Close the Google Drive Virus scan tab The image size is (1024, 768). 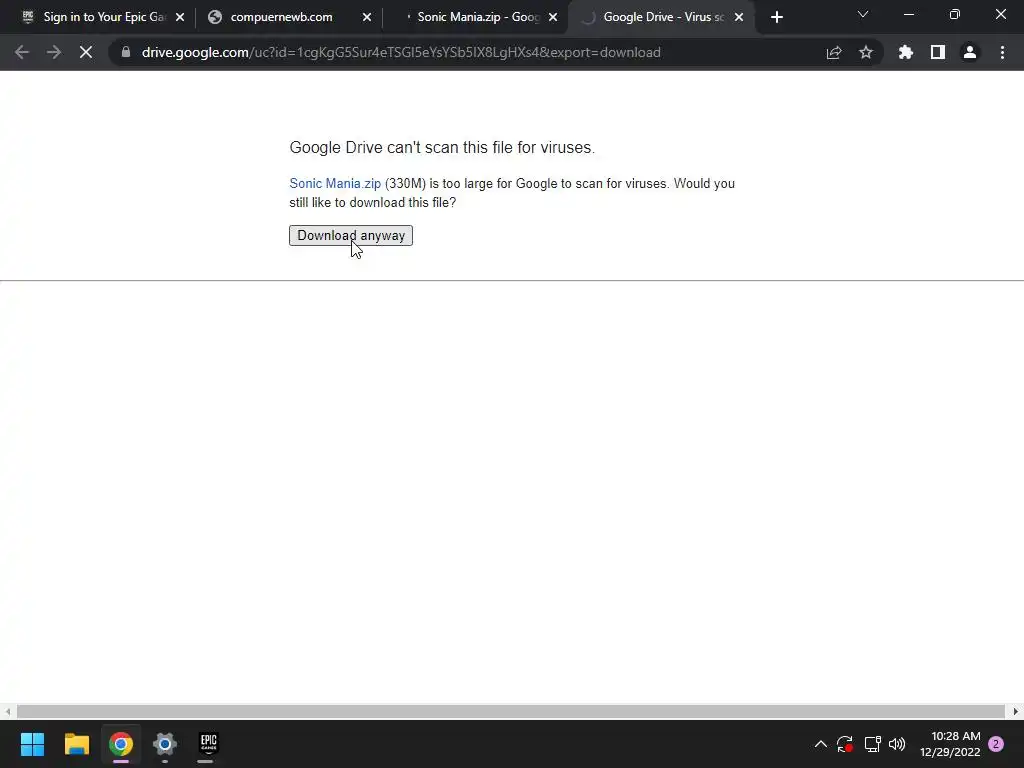(739, 17)
